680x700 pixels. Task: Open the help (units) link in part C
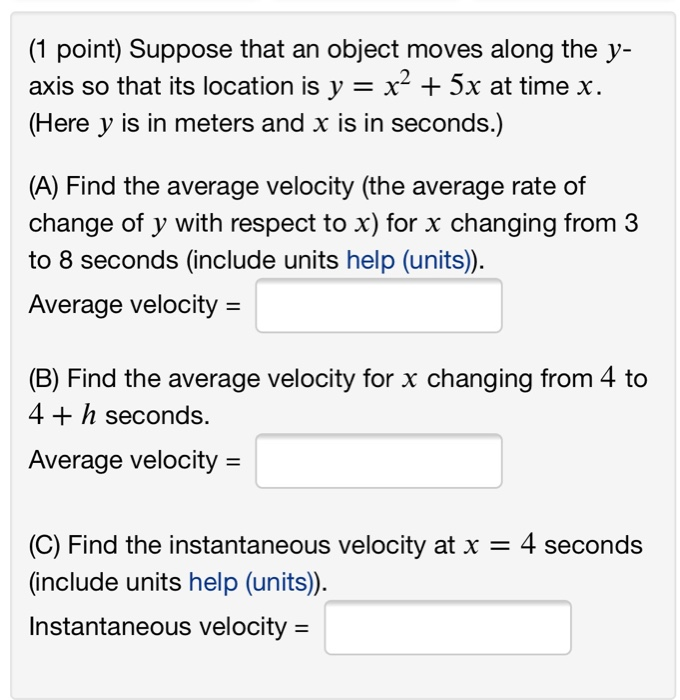pos(251,582)
